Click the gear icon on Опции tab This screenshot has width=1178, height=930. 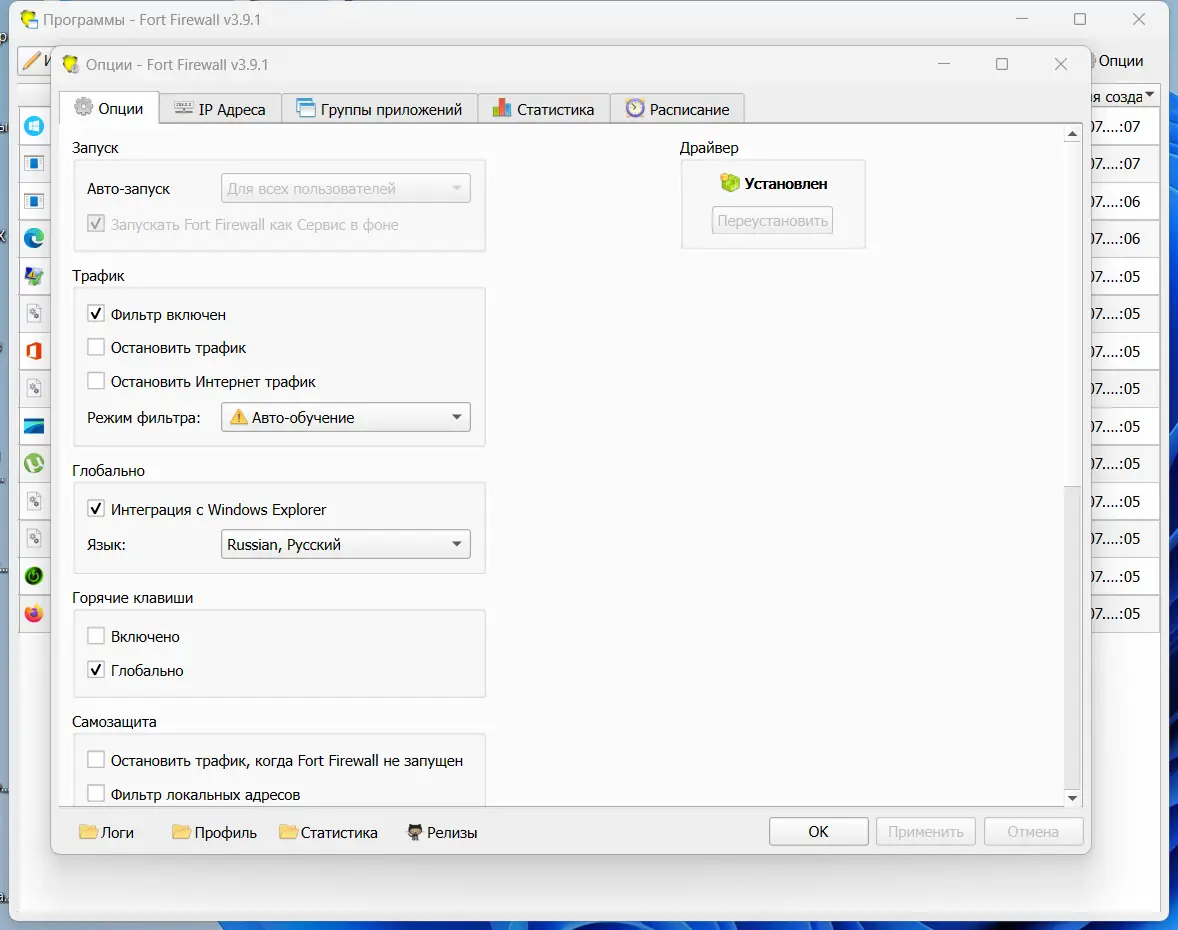click(x=83, y=107)
